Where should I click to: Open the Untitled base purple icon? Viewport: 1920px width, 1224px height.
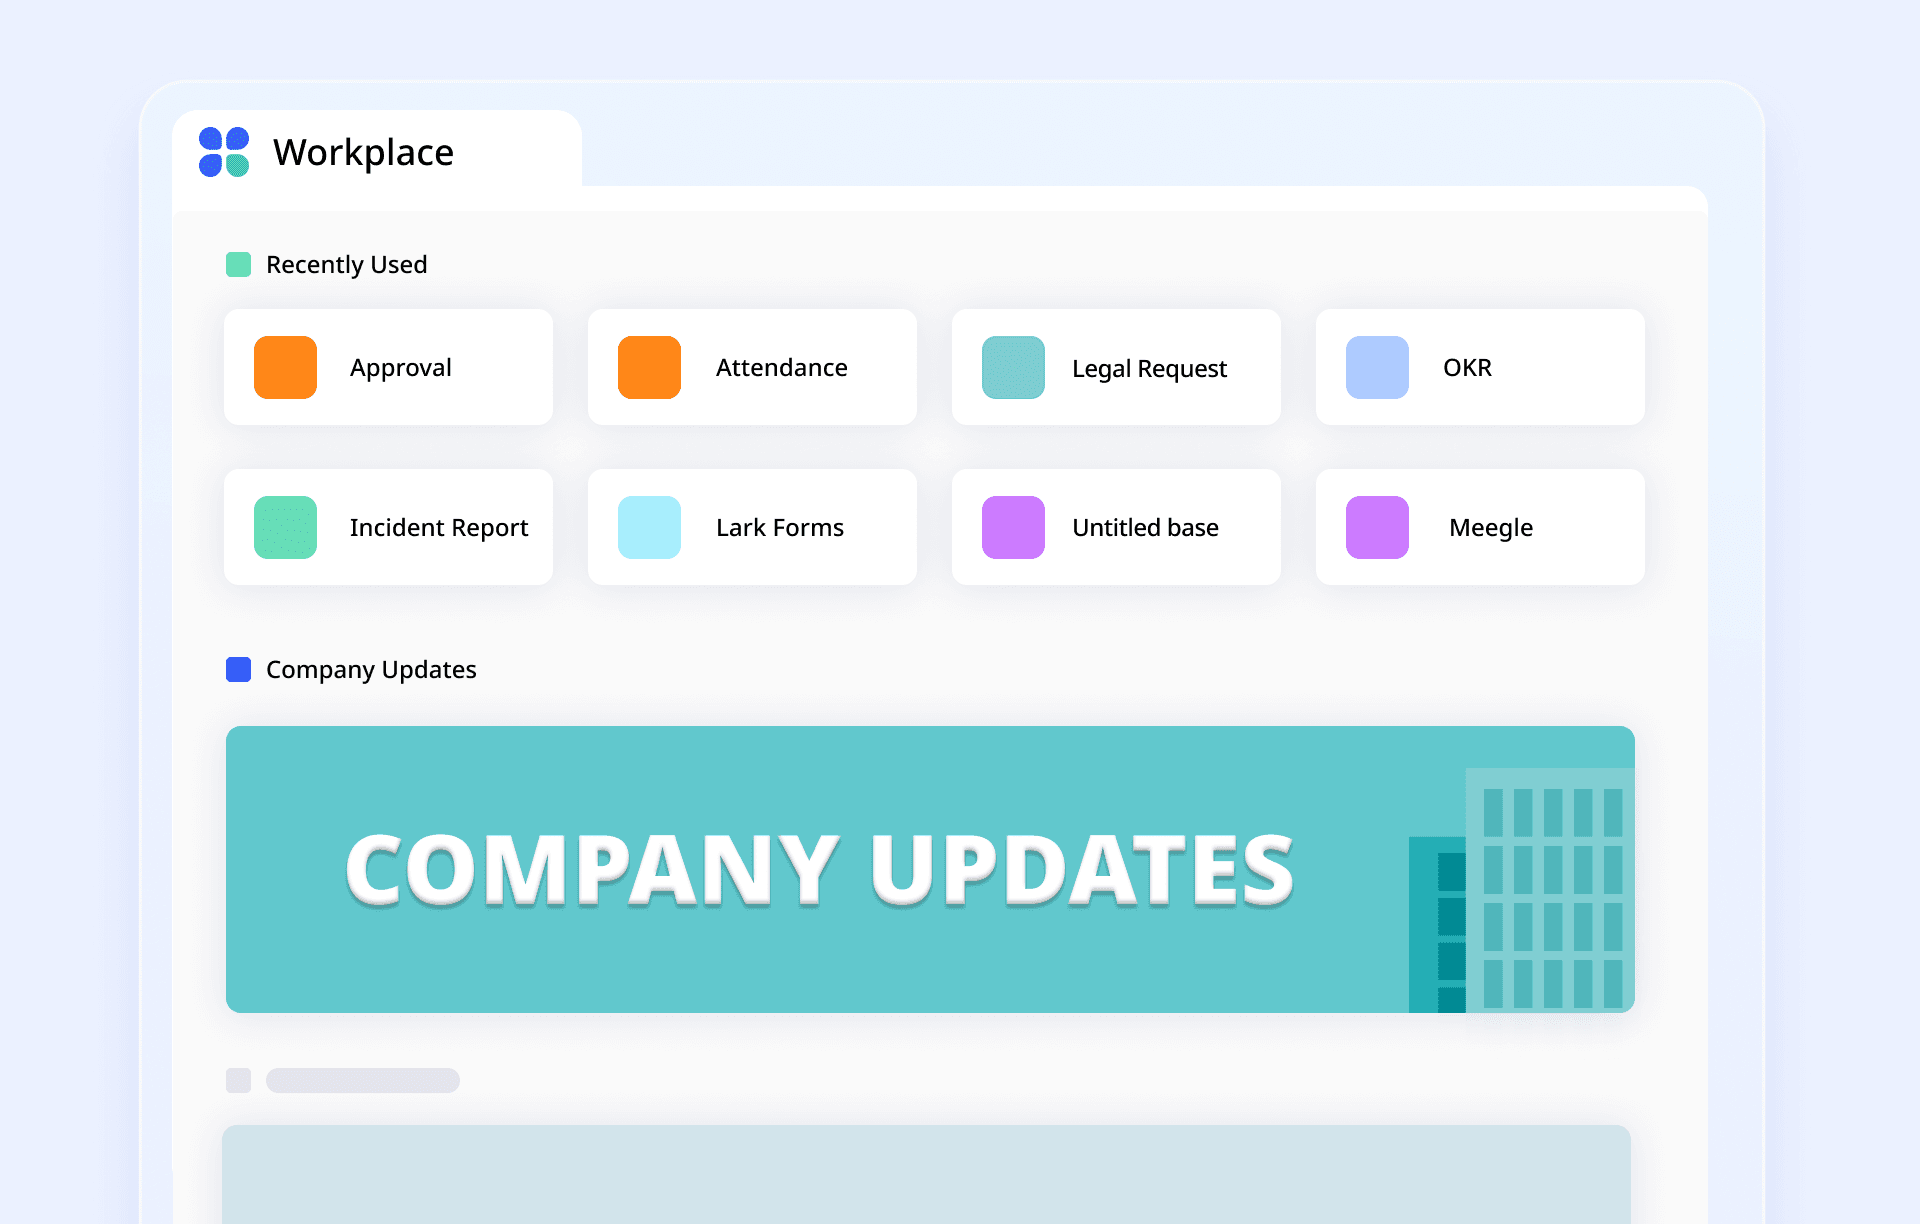point(1013,527)
